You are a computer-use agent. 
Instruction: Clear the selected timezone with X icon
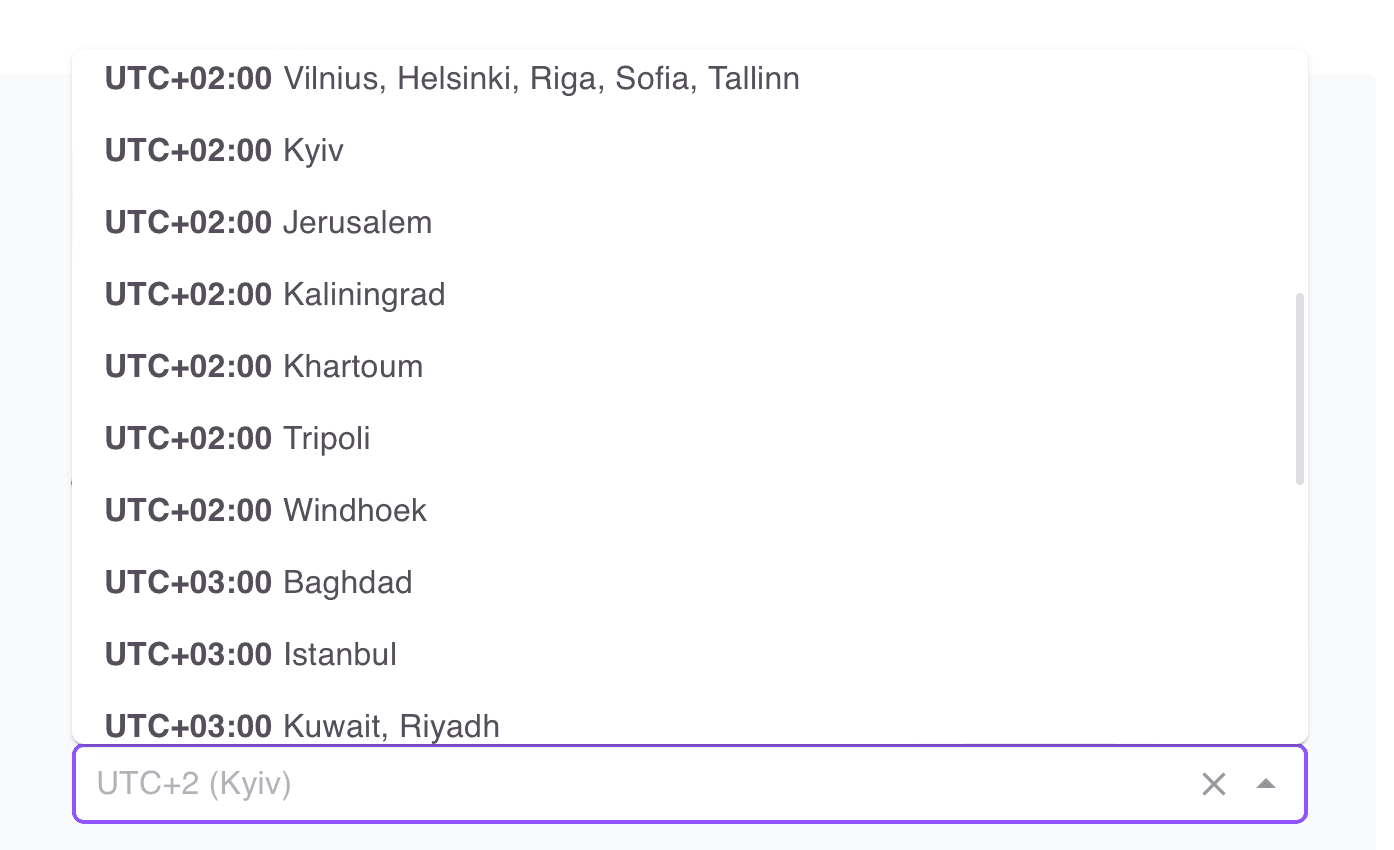[1213, 784]
